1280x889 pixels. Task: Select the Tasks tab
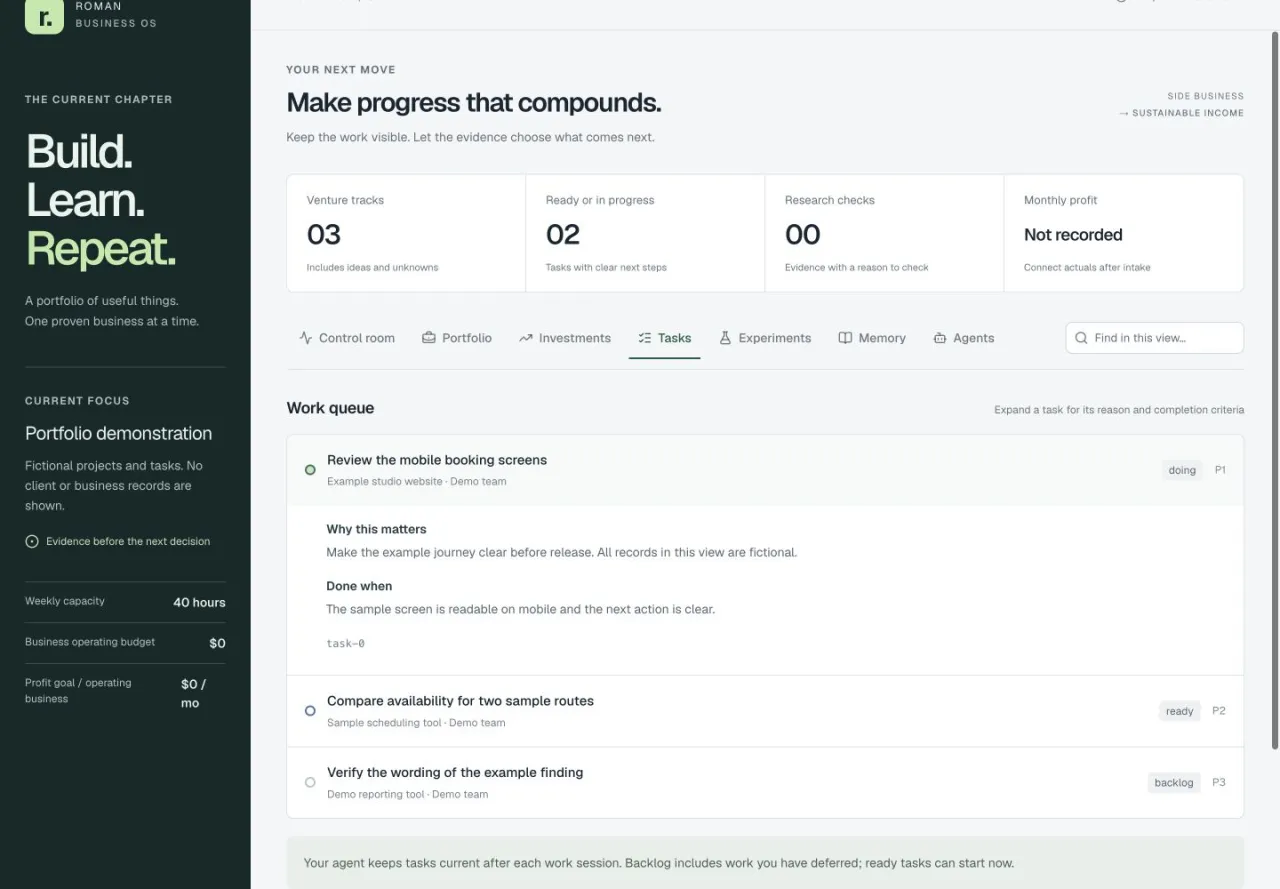click(x=665, y=338)
